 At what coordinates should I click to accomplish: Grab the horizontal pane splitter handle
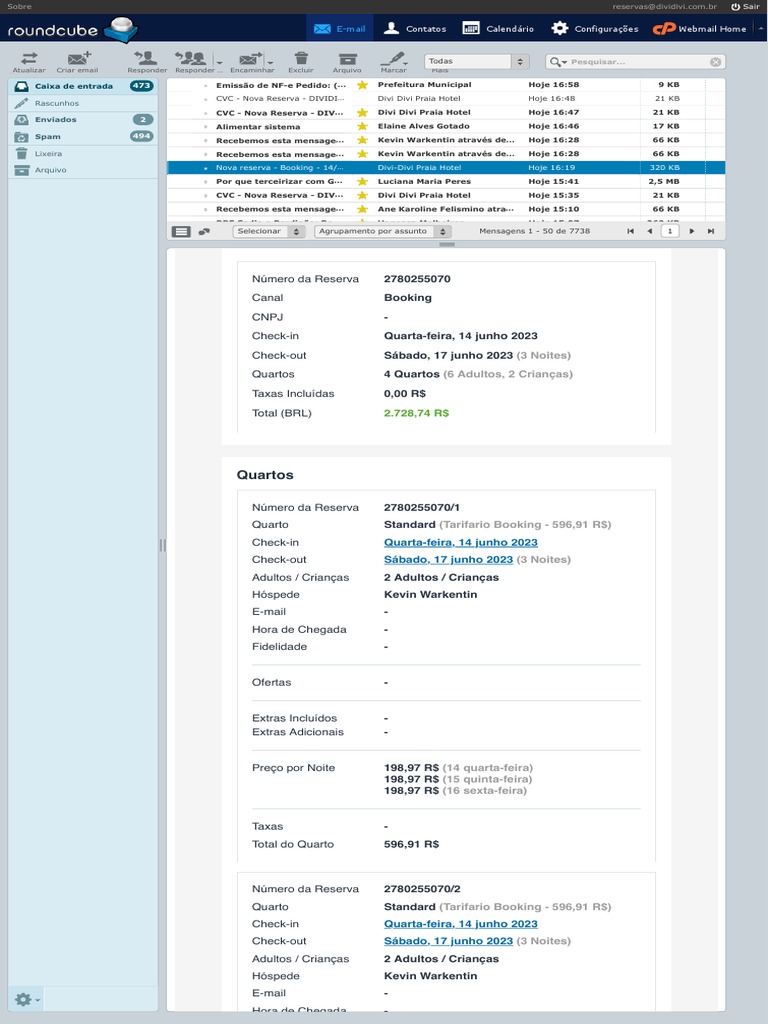(447, 244)
